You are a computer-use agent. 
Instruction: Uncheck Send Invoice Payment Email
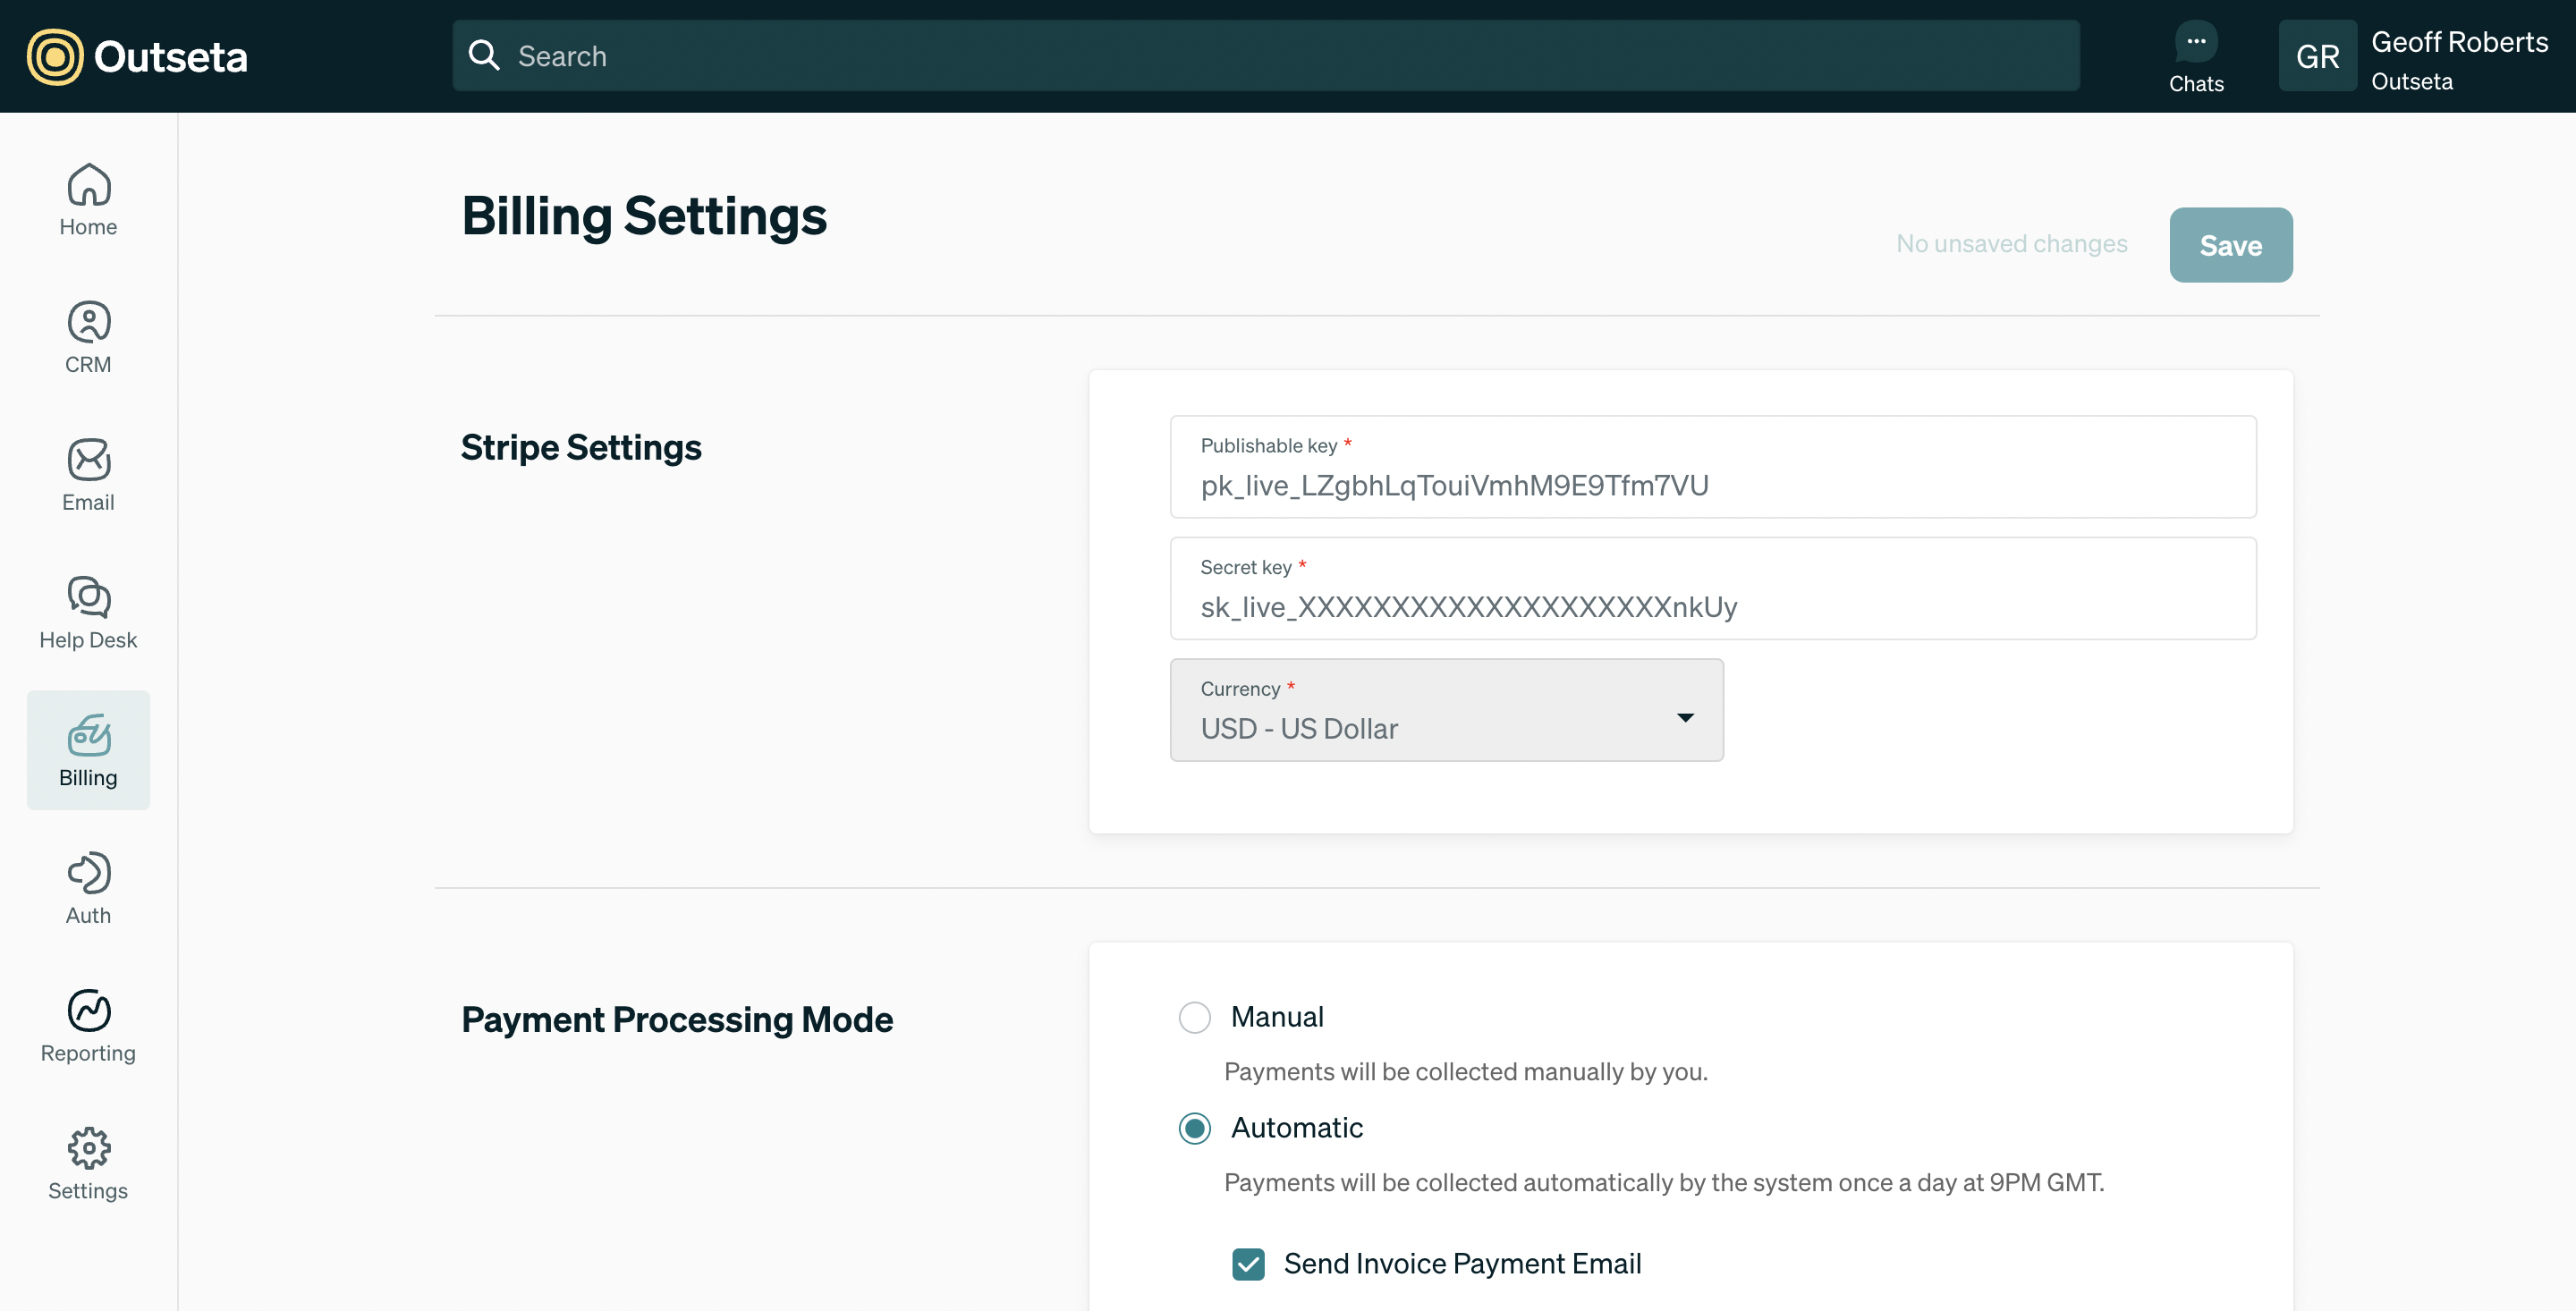(x=1248, y=1263)
